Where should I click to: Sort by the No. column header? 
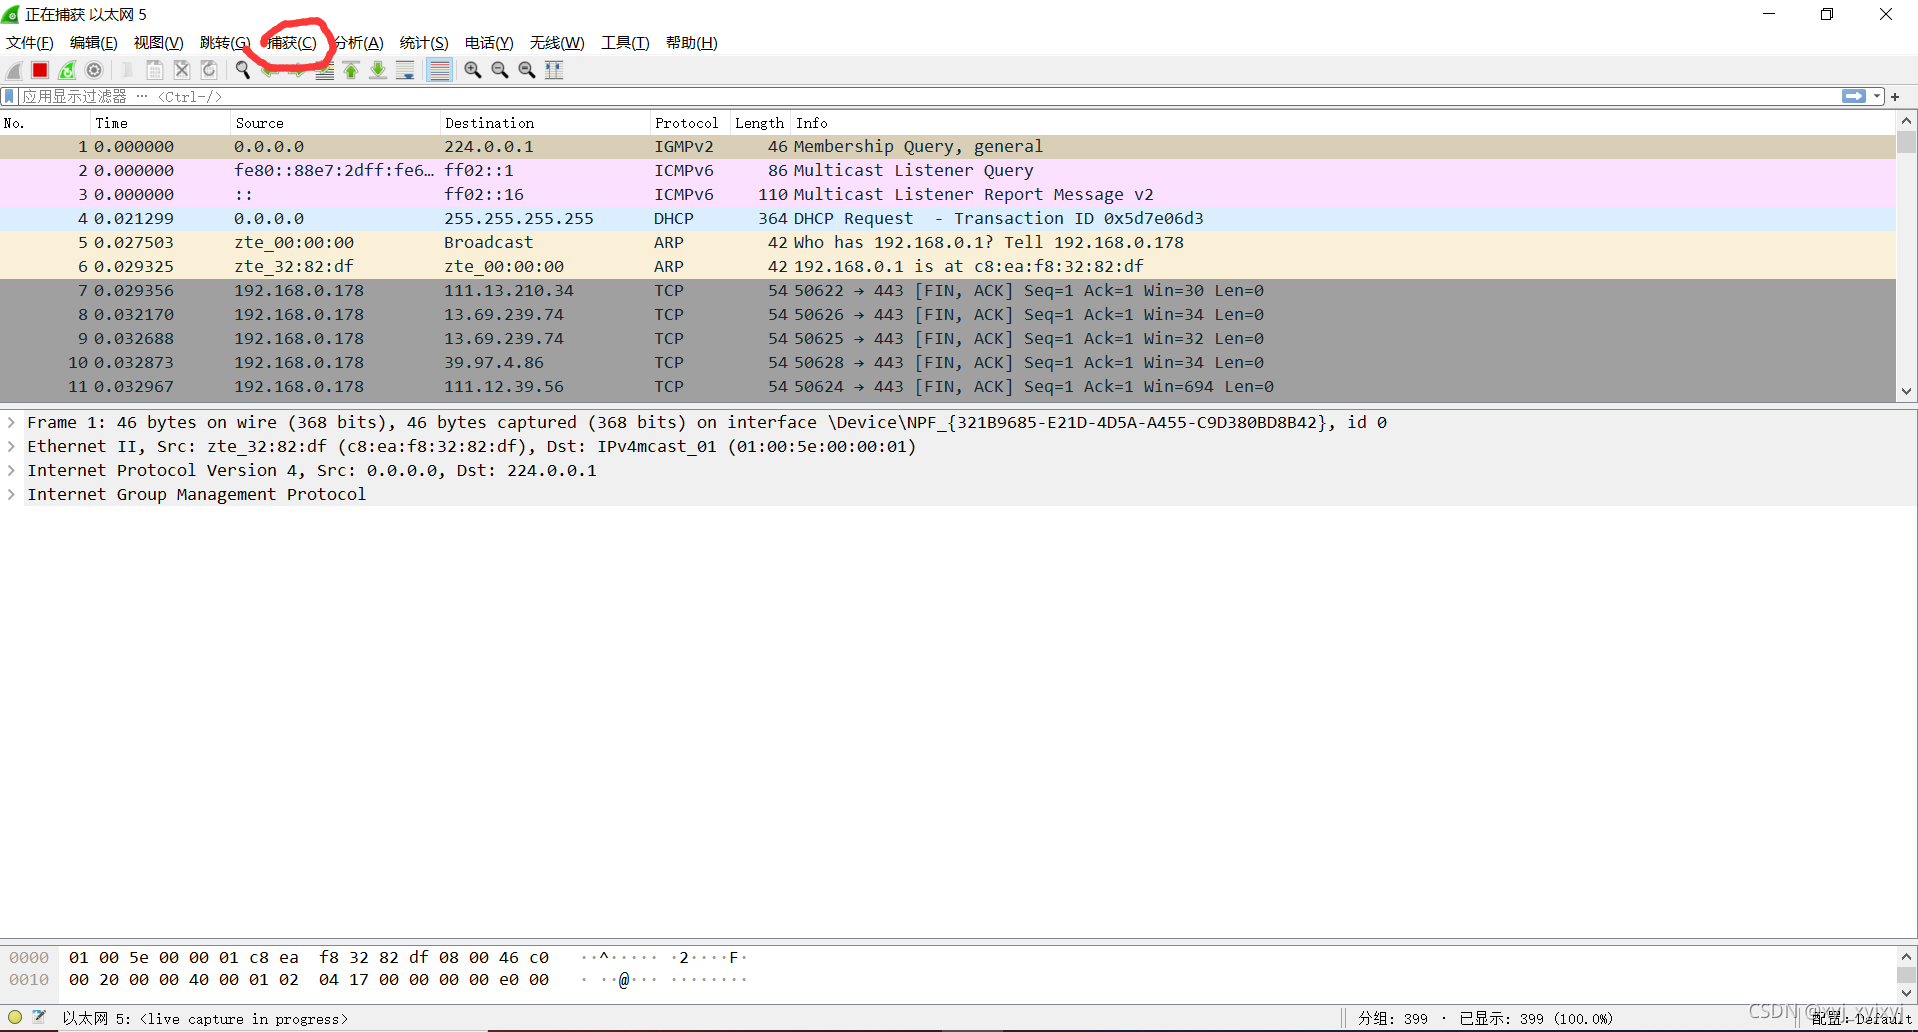coord(45,123)
